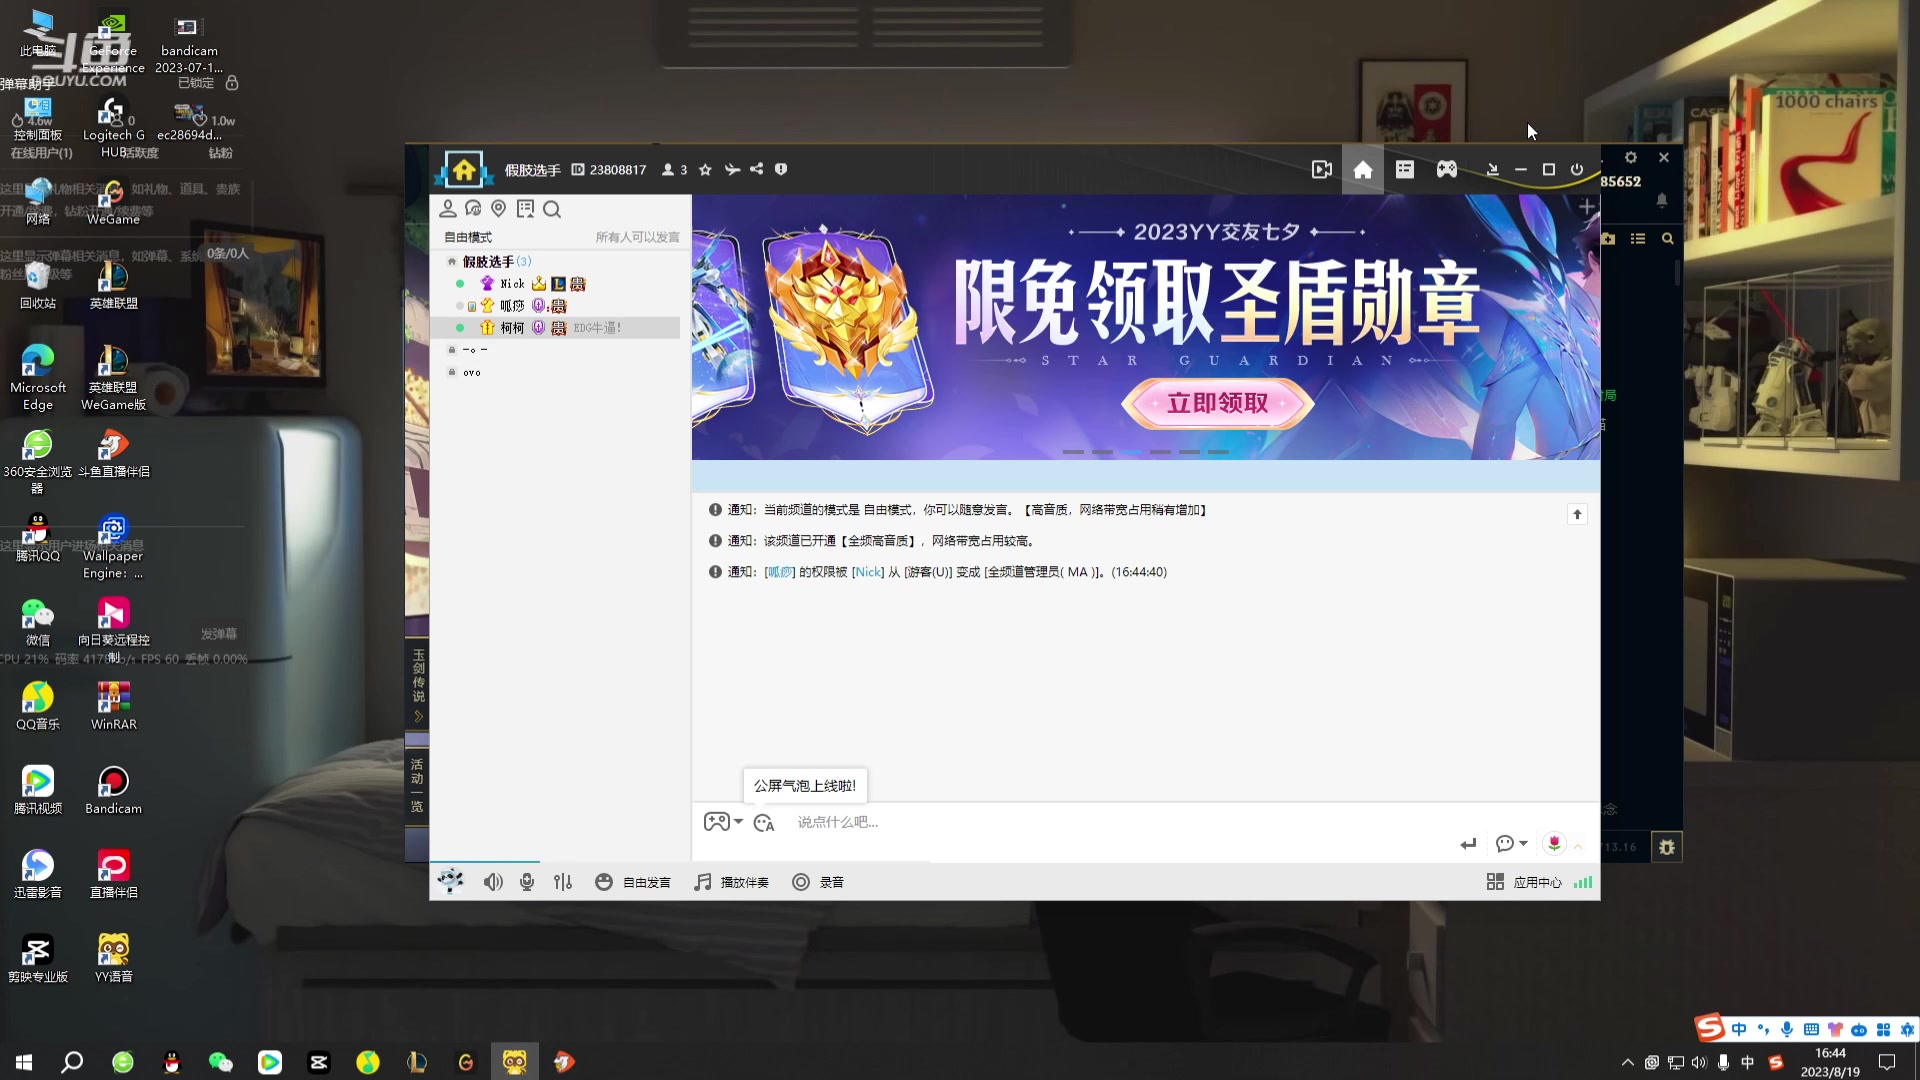Open the audio mixer settings icon
1920x1080 pixels.
(563, 882)
